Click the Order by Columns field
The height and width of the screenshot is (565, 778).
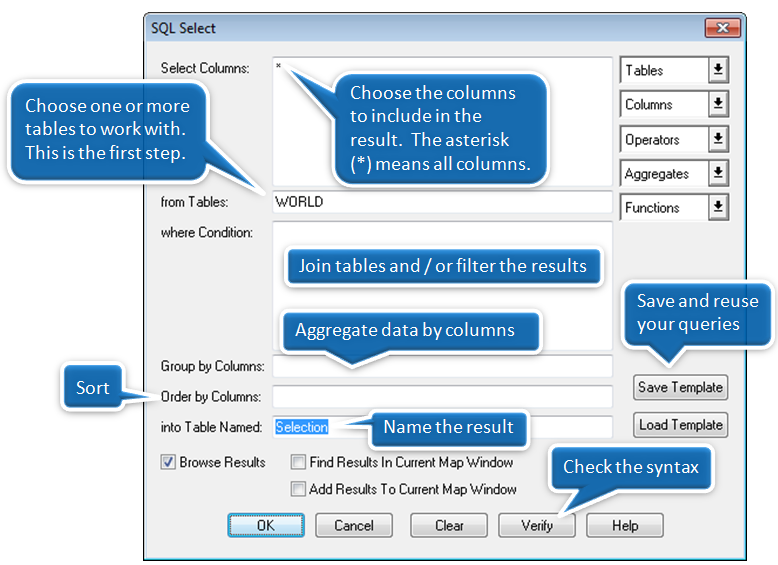(x=440, y=396)
